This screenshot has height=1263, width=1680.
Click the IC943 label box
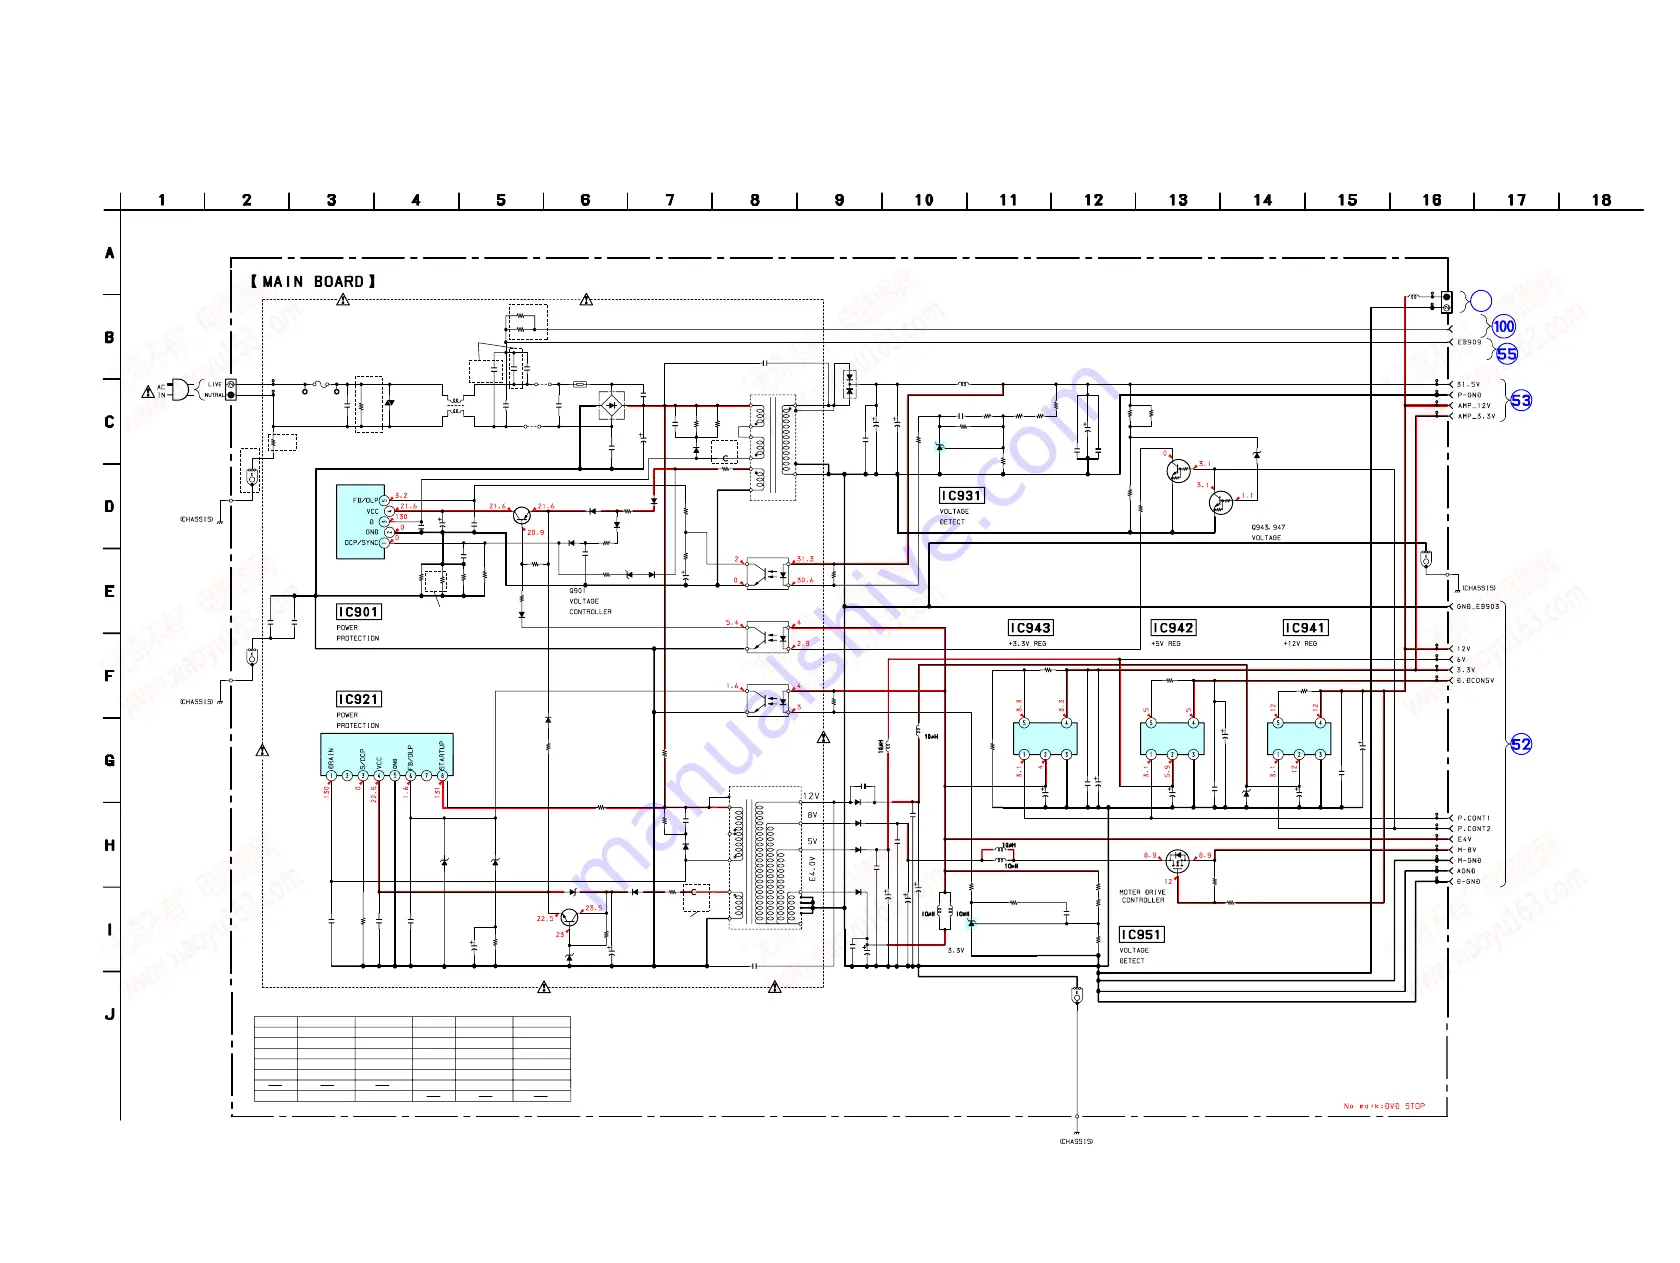pyautogui.click(x=1030, y=628)
